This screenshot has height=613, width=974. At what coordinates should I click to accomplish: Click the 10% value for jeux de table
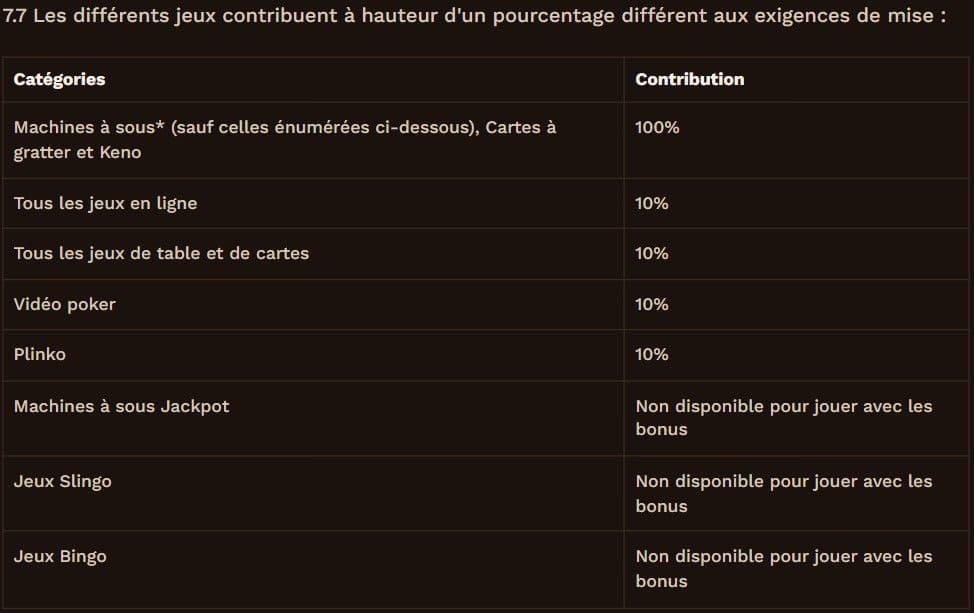[652, 253]
